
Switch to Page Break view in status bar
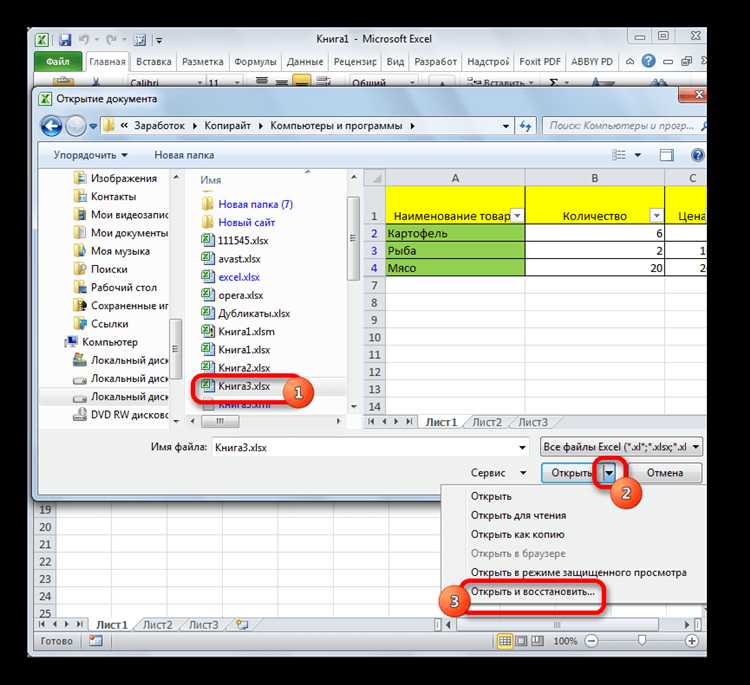[x=538, y=641]
